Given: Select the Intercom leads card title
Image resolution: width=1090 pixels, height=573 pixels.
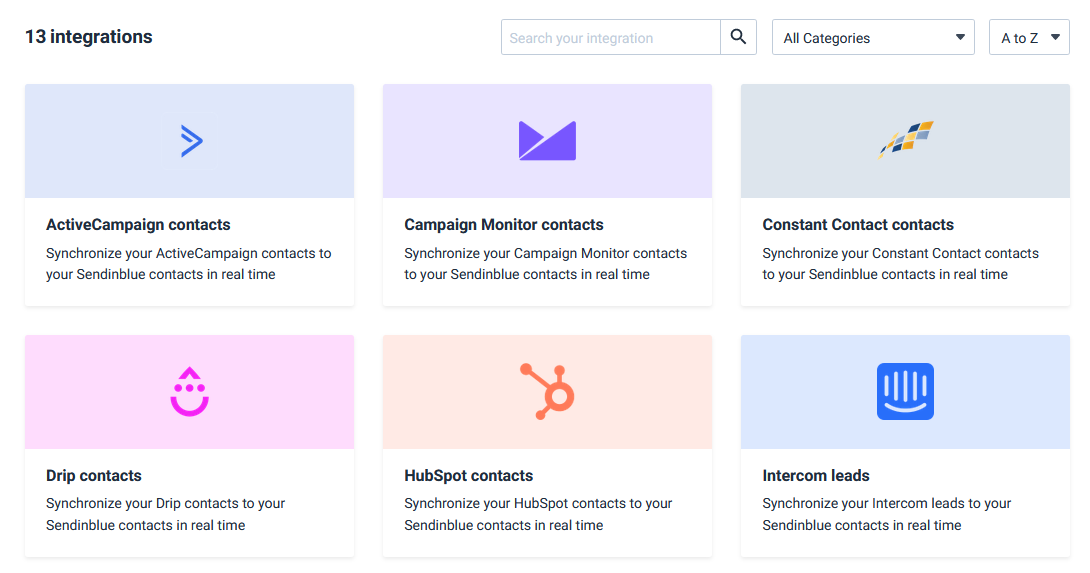Looking at the screenshot, I should coord(816,476).
